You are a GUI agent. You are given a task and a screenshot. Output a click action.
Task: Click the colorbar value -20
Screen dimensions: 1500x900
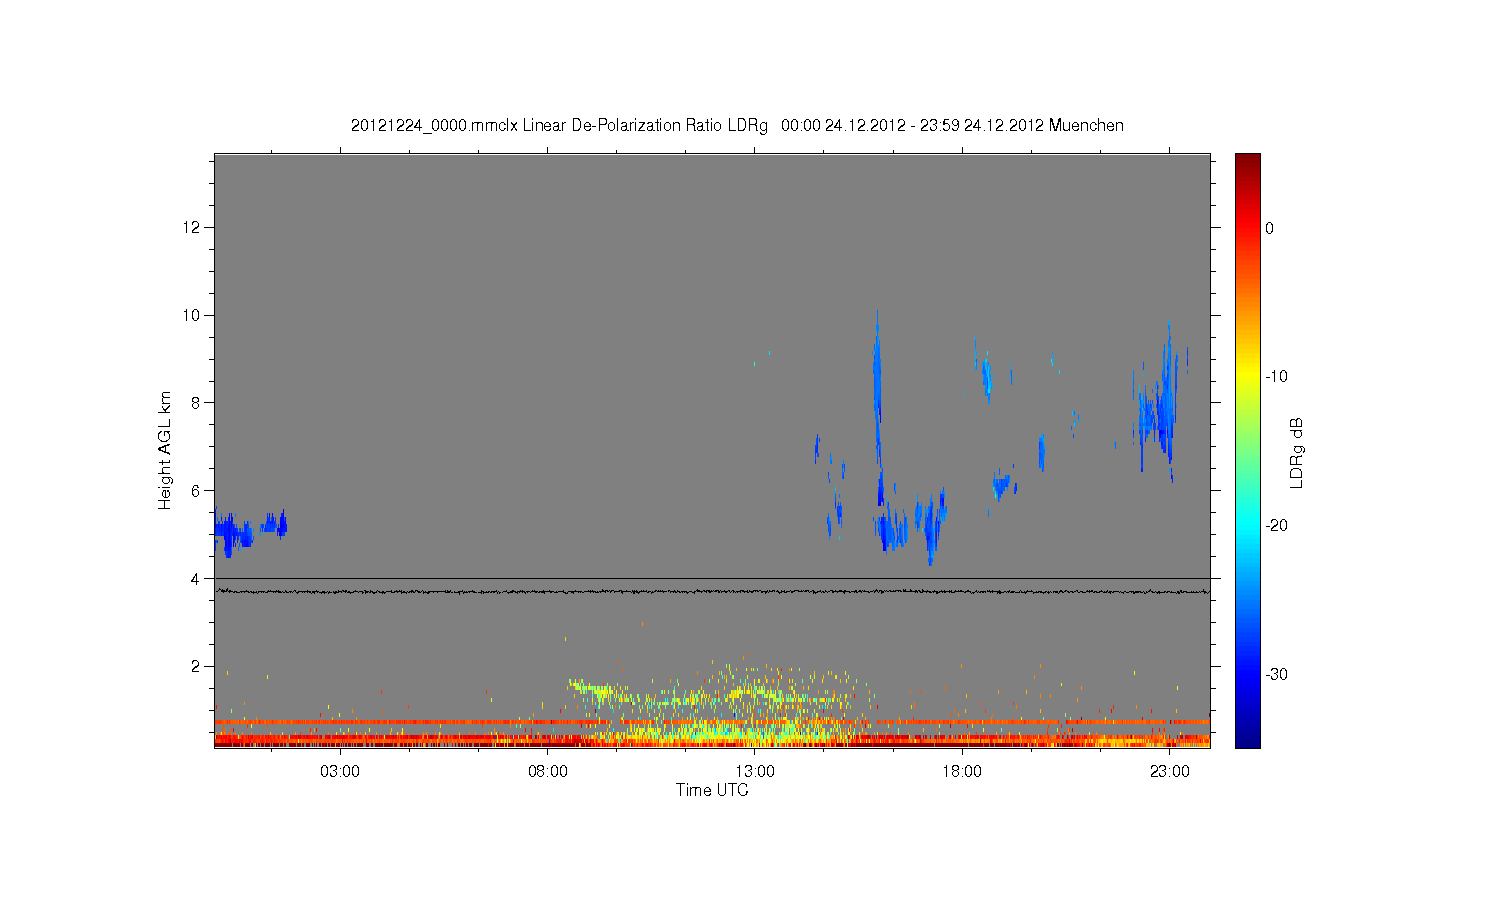(1276, 525)
